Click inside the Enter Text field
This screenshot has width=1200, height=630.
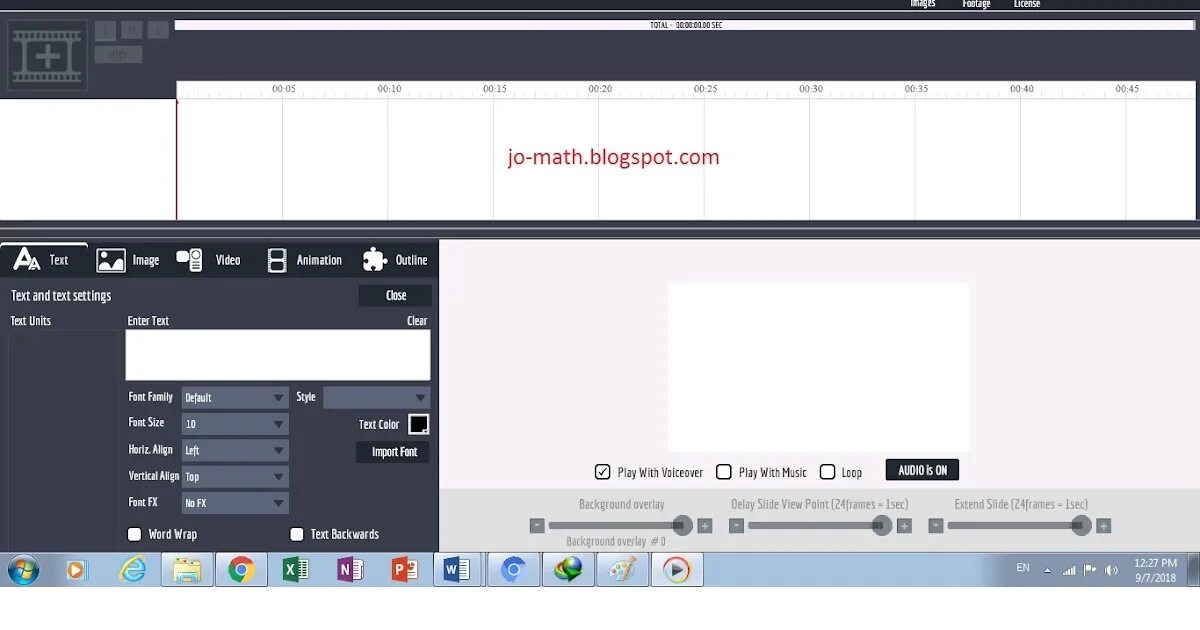278,354
